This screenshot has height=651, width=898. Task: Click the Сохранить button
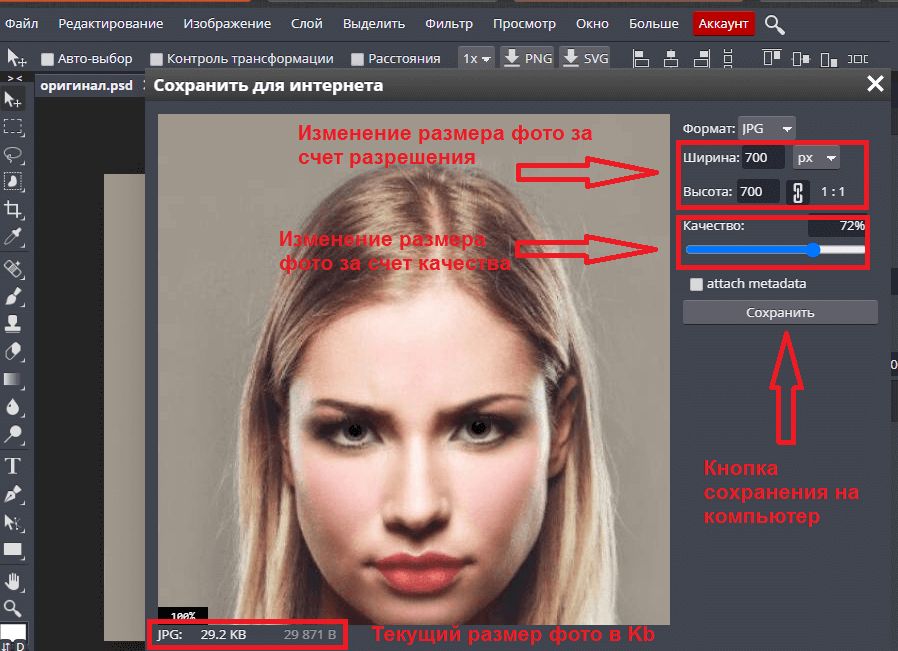[780, 313]
